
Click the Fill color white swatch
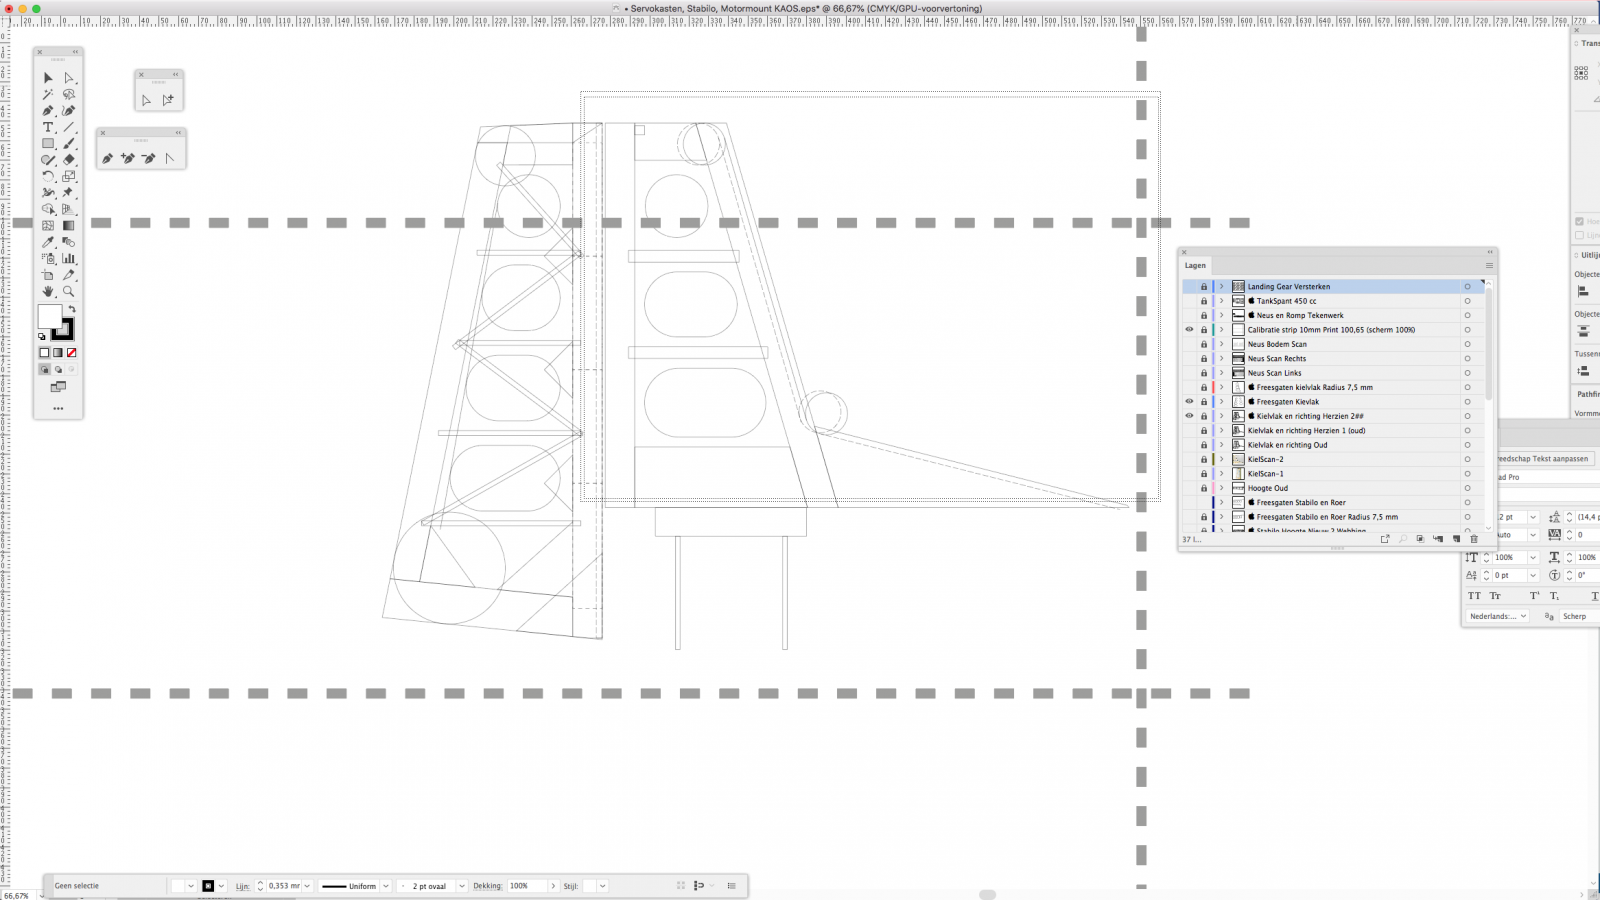[48, 315]
